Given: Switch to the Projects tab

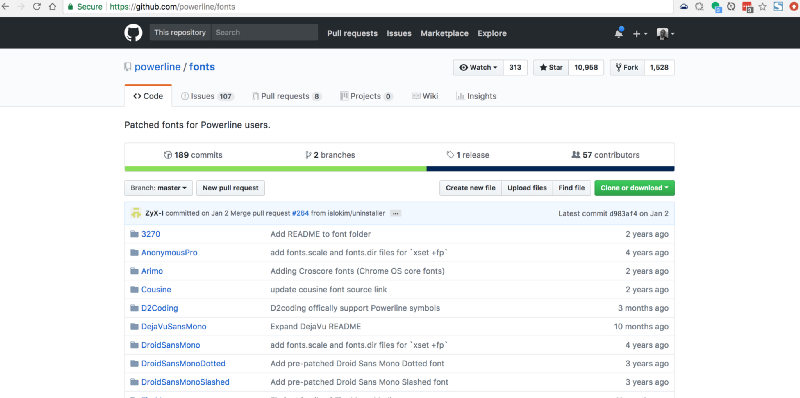Looking at the screenshot, I should 366,96.
